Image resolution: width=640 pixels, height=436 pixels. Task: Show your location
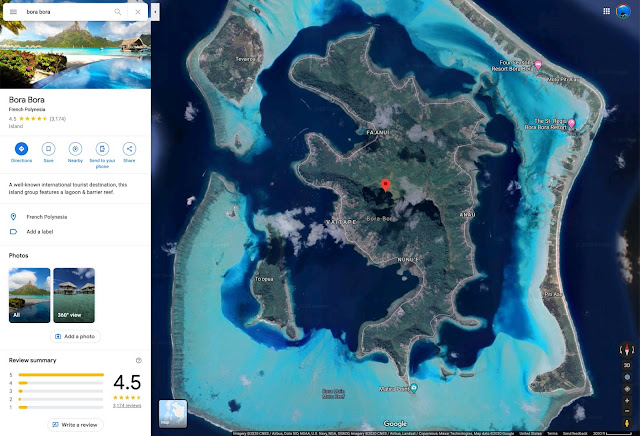627,389
